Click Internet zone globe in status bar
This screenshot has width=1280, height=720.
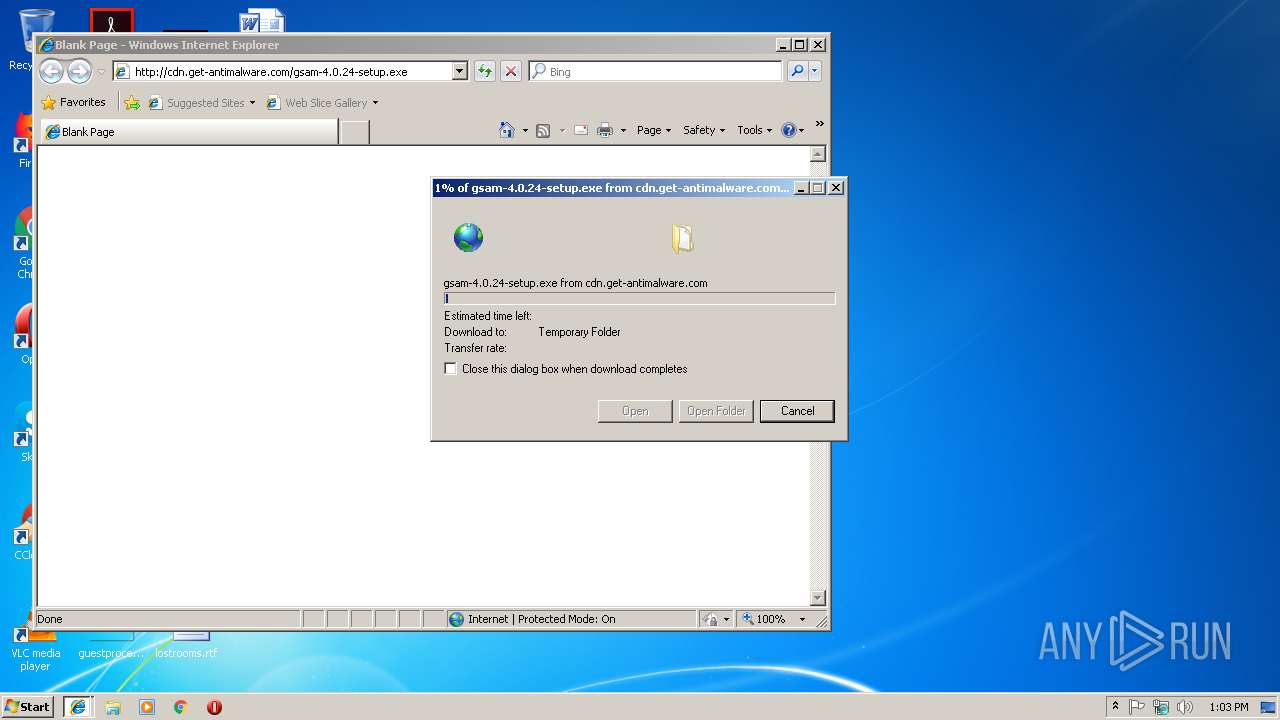pyautogui.click(x=457, y=619)
